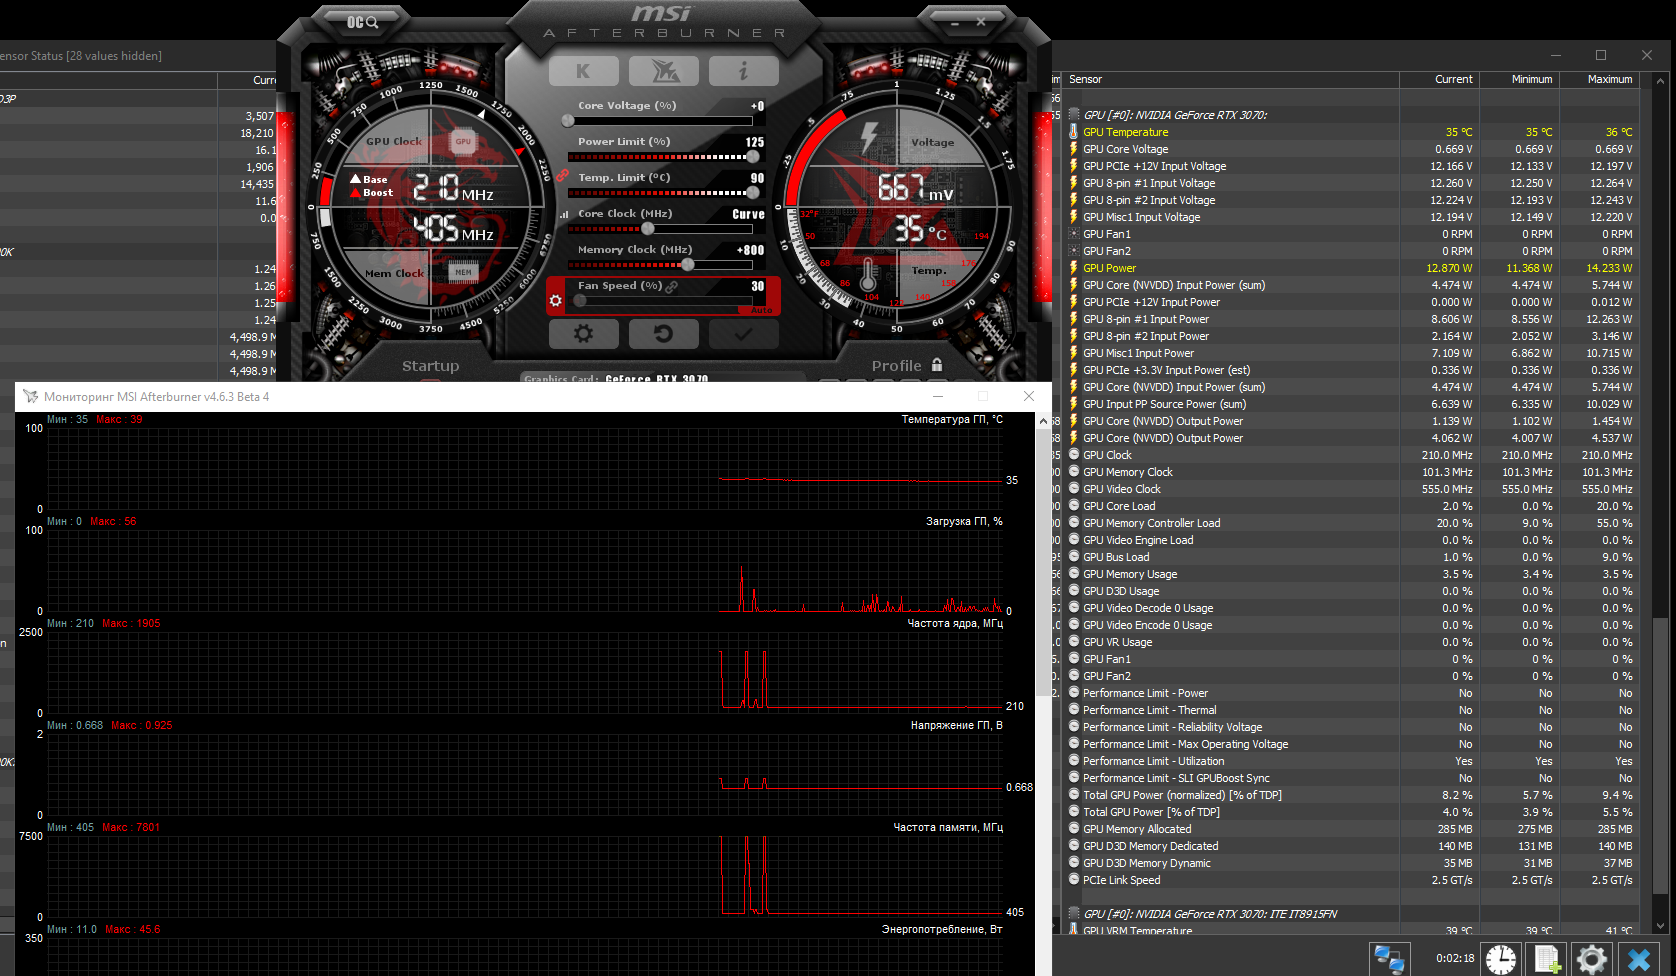Select the GPU Misc1 Input Power row
The image size is (1676, 976).
(x=1352, y=353)
